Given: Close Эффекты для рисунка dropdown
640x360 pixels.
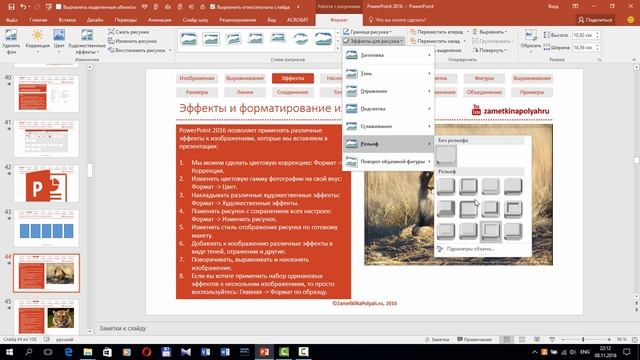Looking at the screenshot, I should coord(373,41).
